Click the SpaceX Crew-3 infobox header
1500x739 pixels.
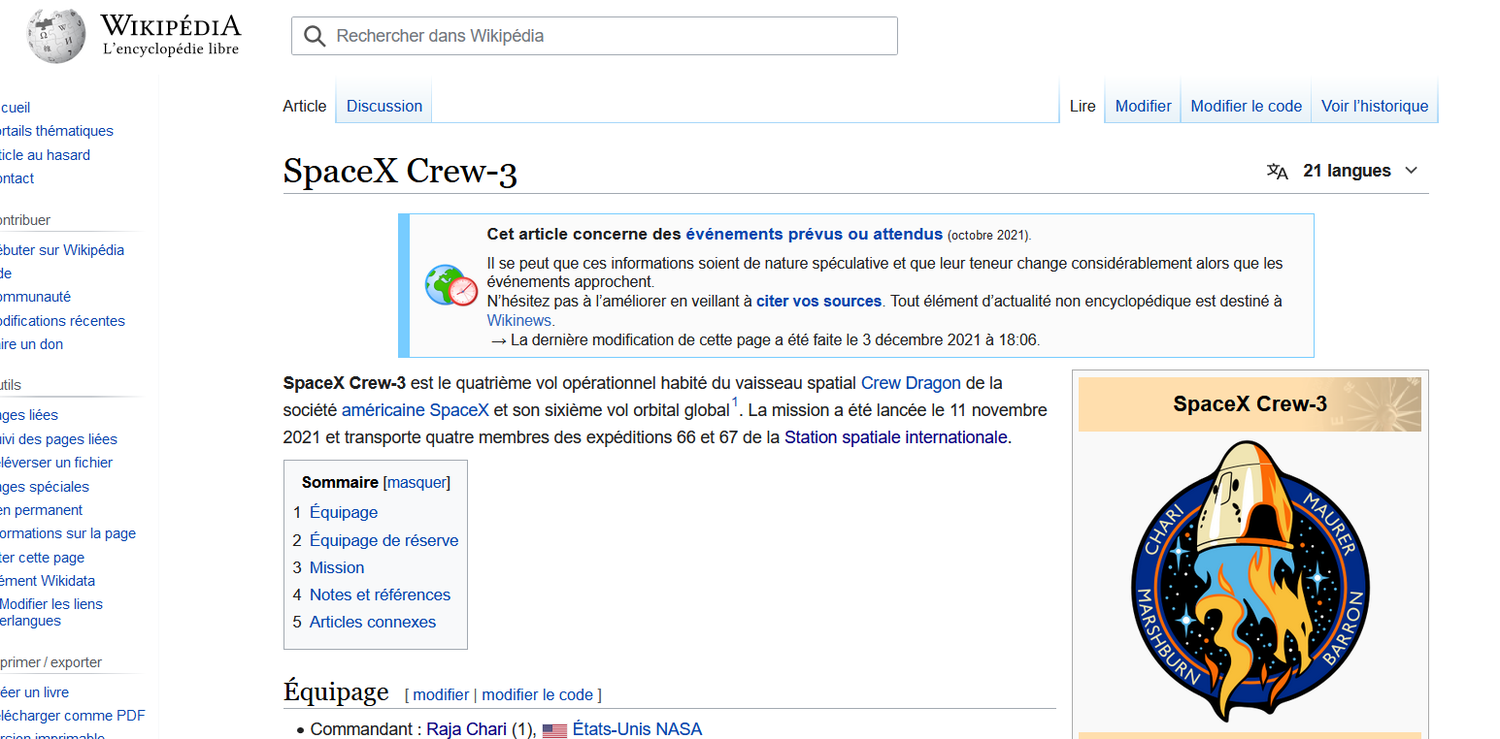[1250, 404]
